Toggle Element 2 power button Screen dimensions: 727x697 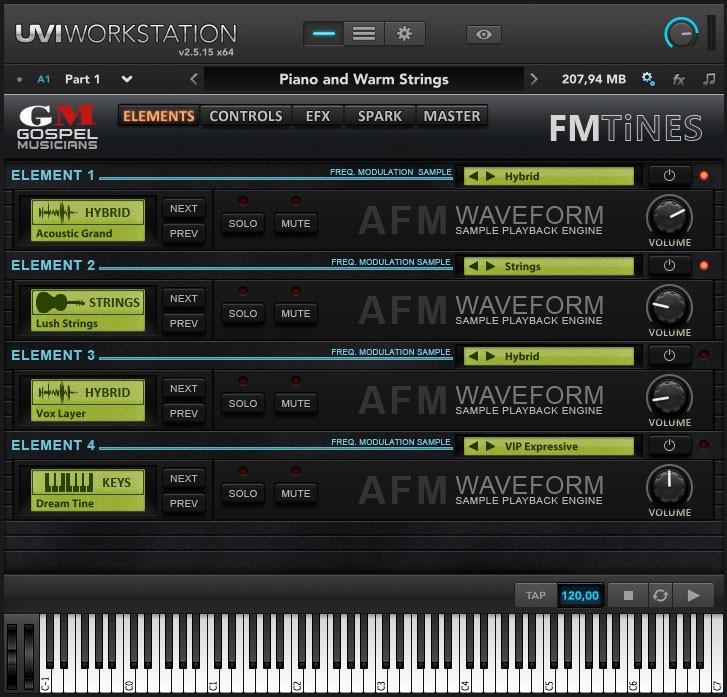[x=669, y=266]
